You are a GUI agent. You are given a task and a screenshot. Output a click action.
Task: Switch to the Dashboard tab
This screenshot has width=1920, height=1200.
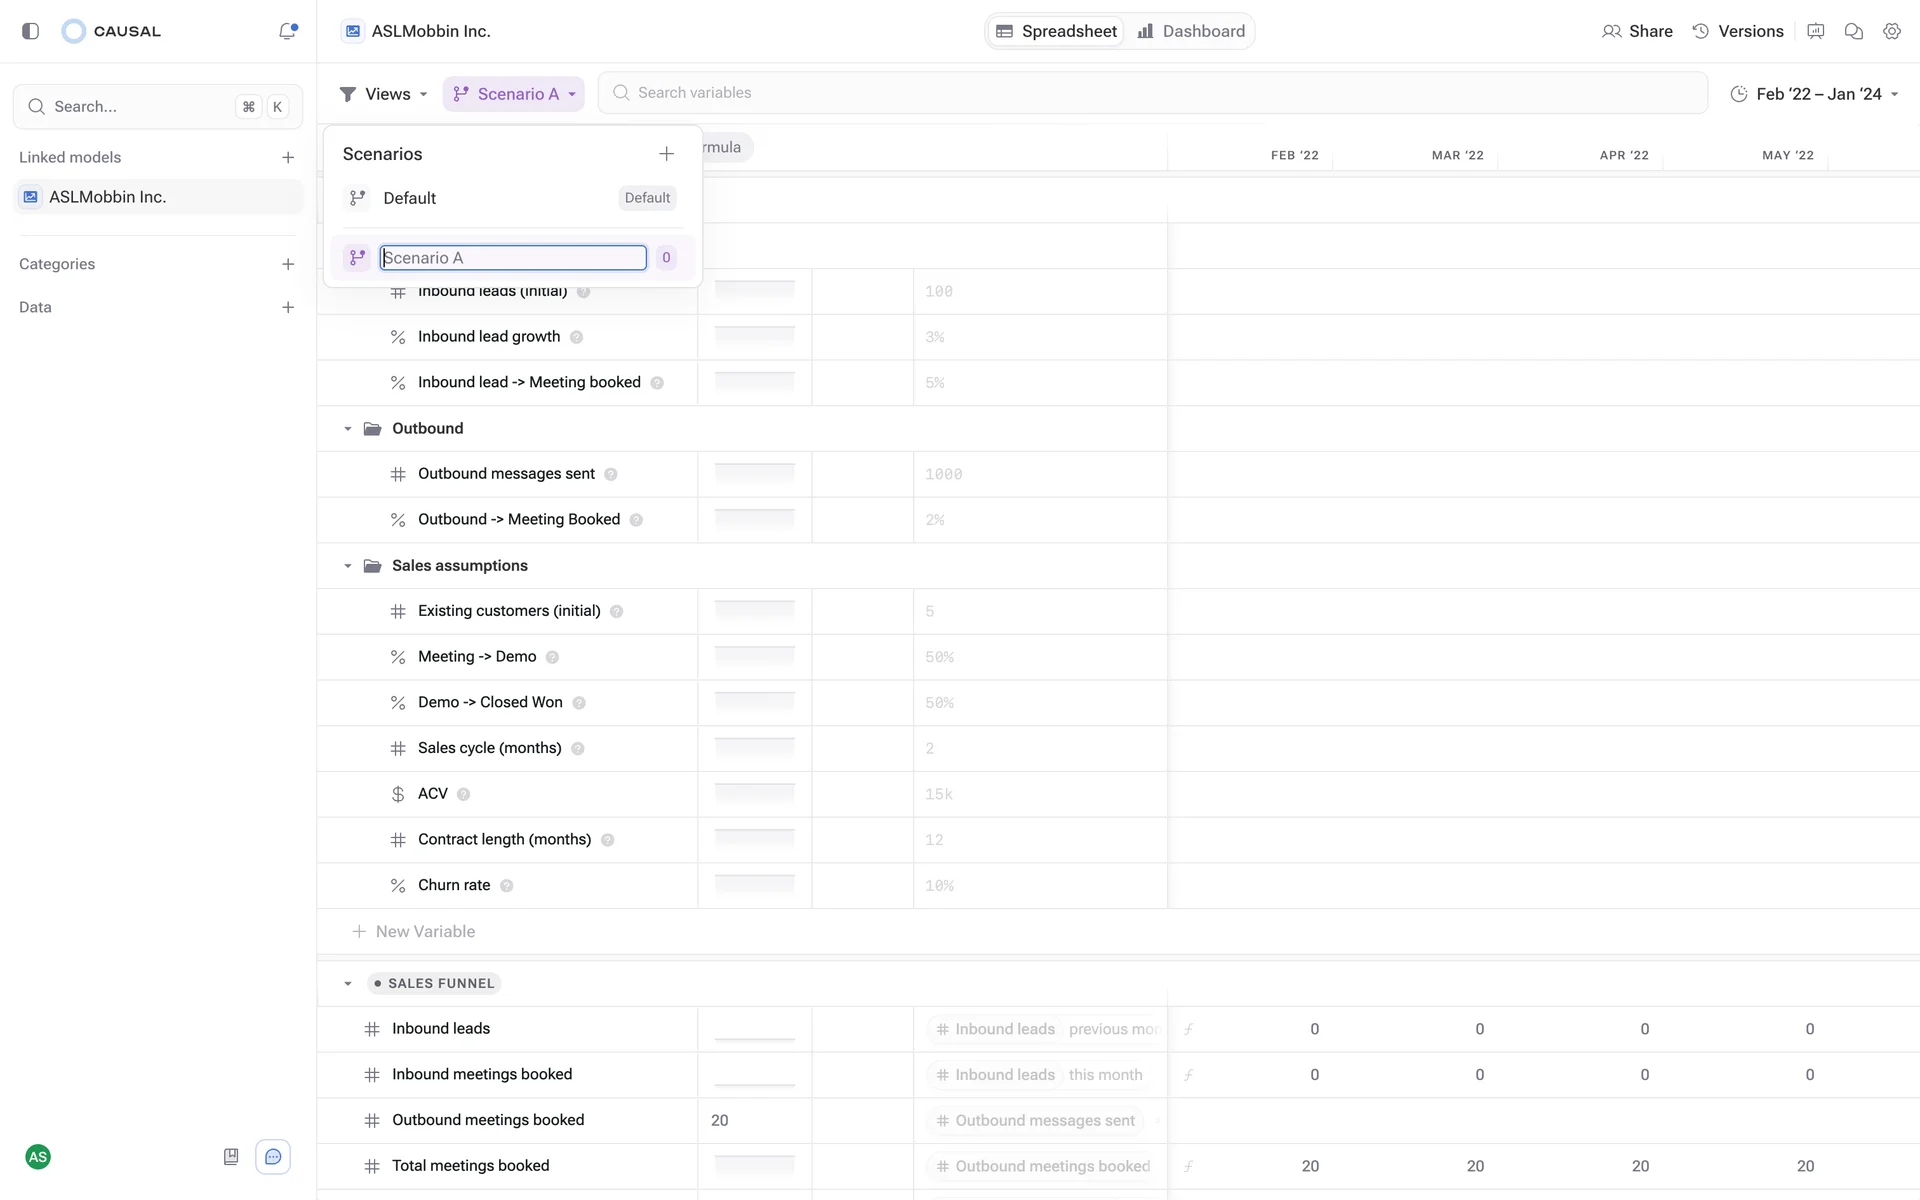coord(1191,31)
